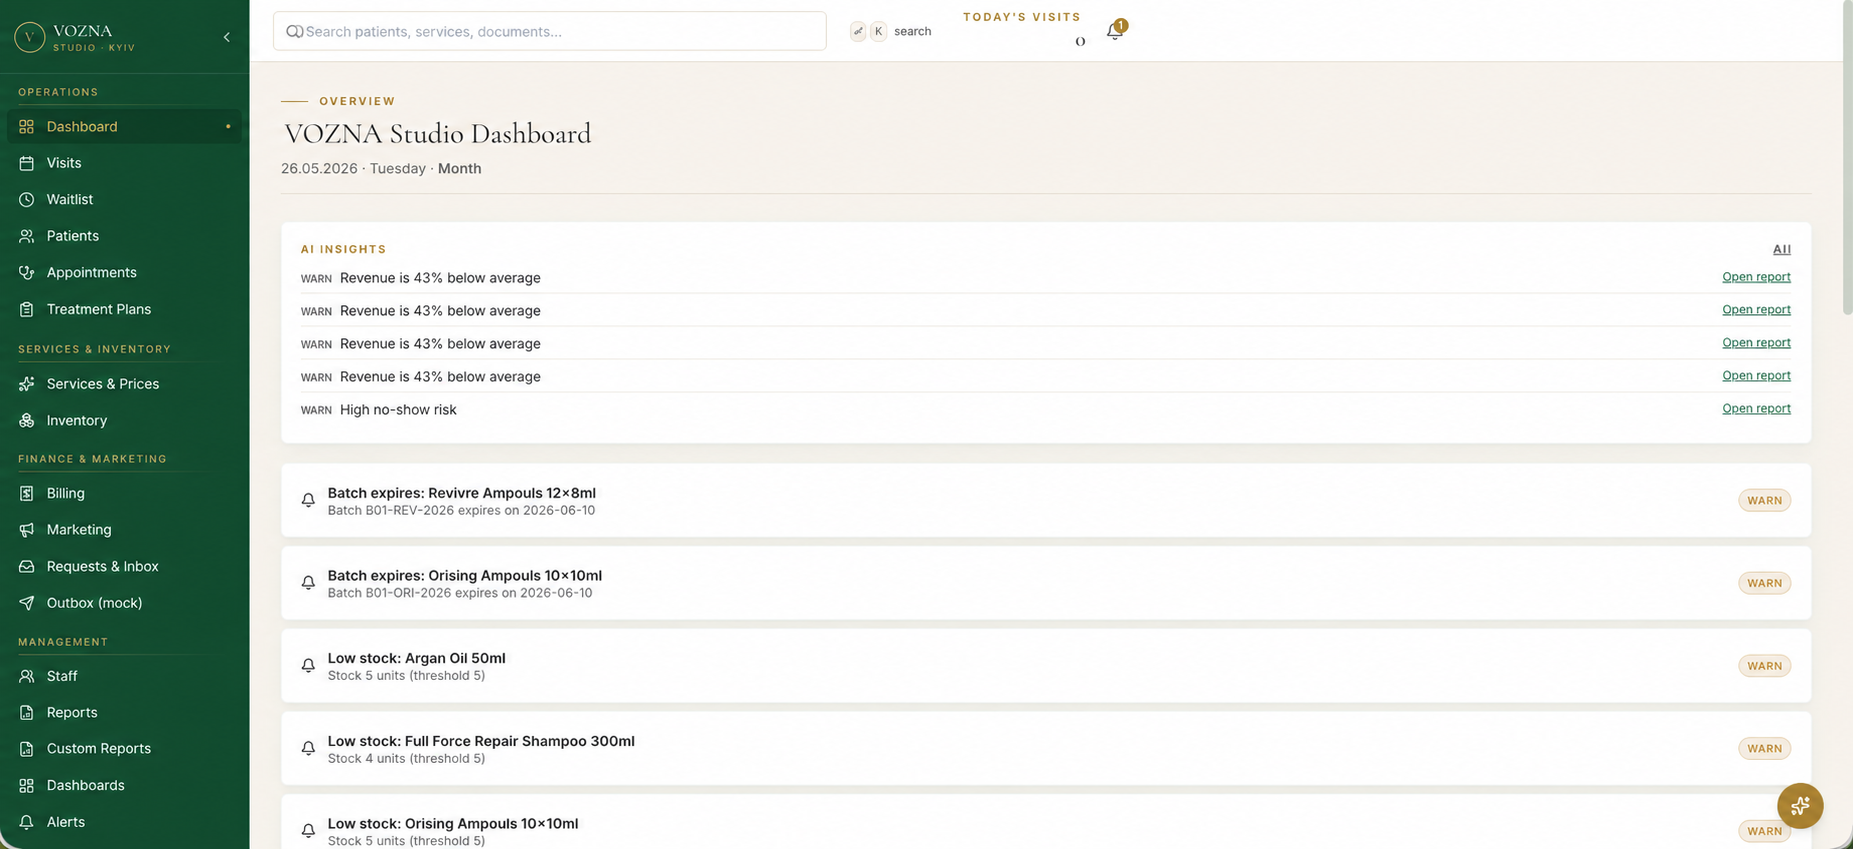Image resolution: width=1853 pixels, height=849 pixels.
Task: Click the Appointments stethoscope icon
Action: [x=26, y=272]
